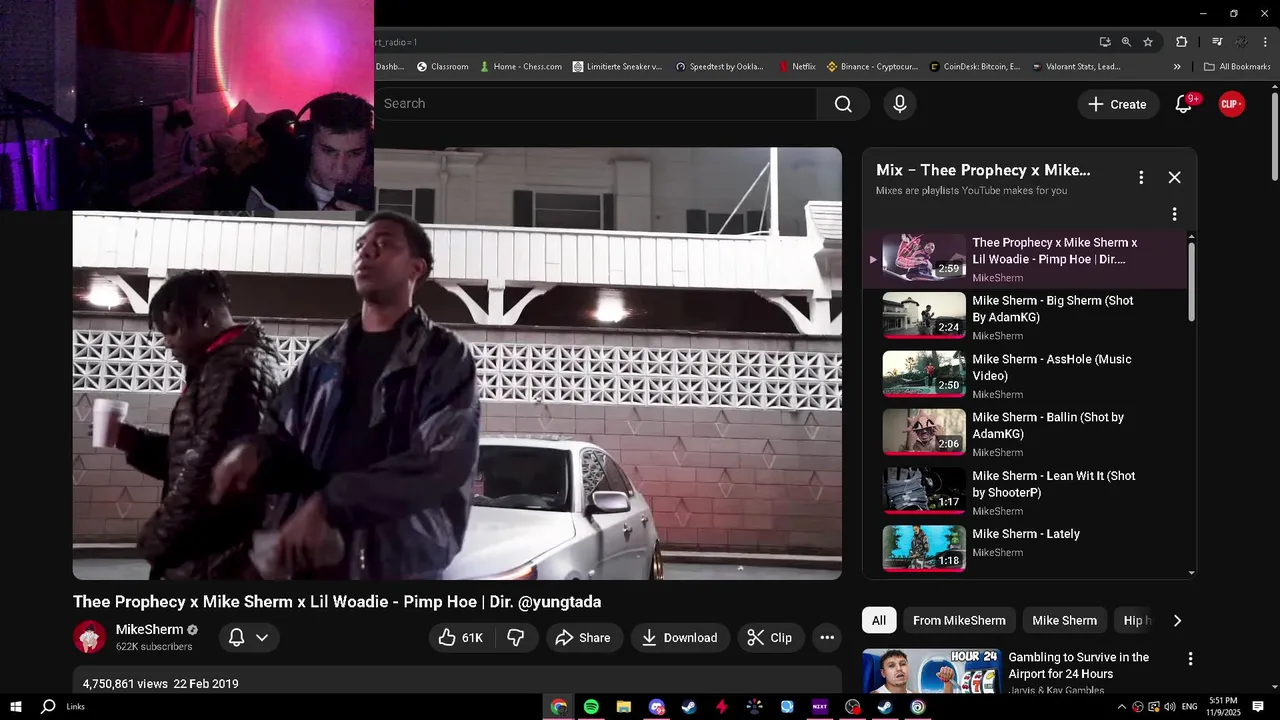Open Speedtest by Ookla bookmark
The height and width of the screenshot is (720, 1280).
(x=720, y=67)
